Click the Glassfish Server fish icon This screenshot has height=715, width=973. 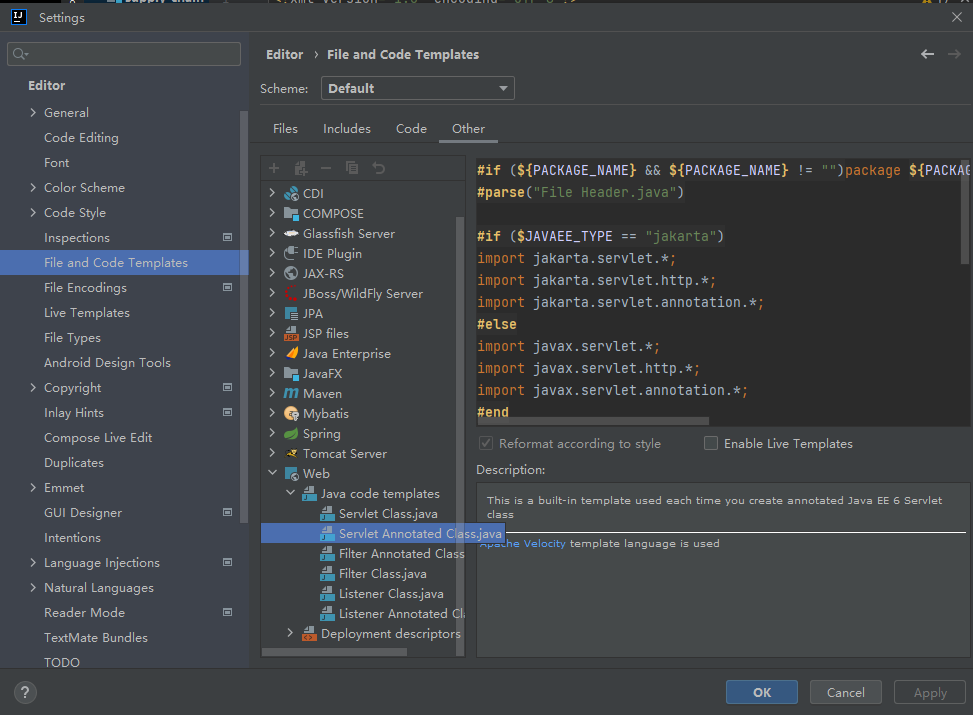click(291, 233)
